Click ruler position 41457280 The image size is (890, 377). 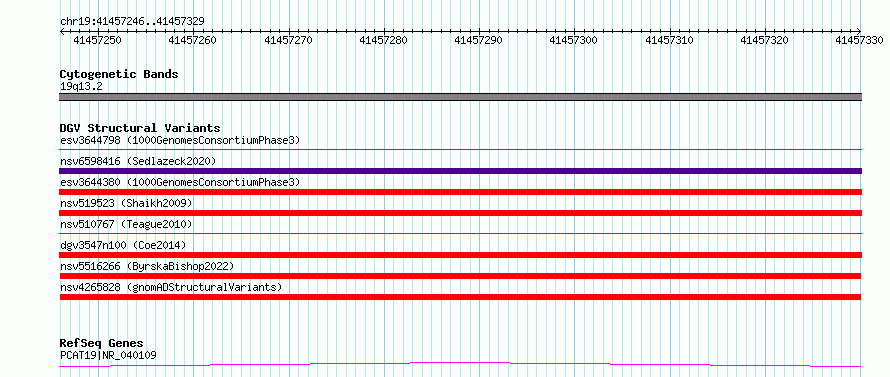click(384, 40)
